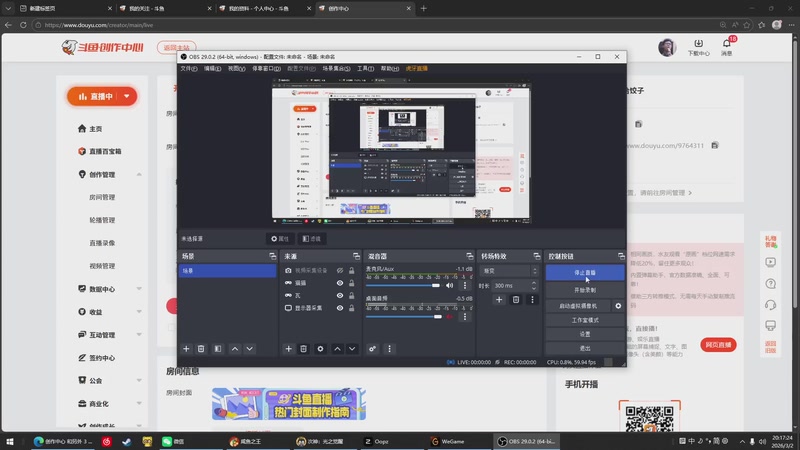Image resolution: width=800 pixels, height=450 pixels.
Task: Pop out the mixer dock with its float icon
Action: (x=469, y=256)
